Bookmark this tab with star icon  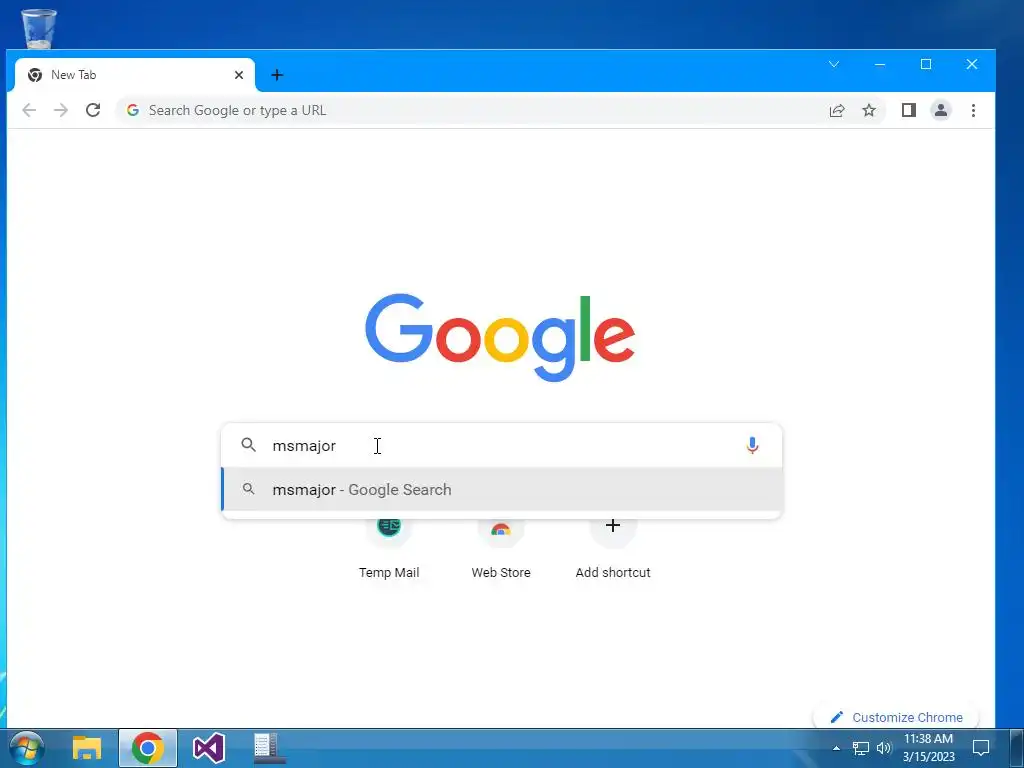[869, 110]
